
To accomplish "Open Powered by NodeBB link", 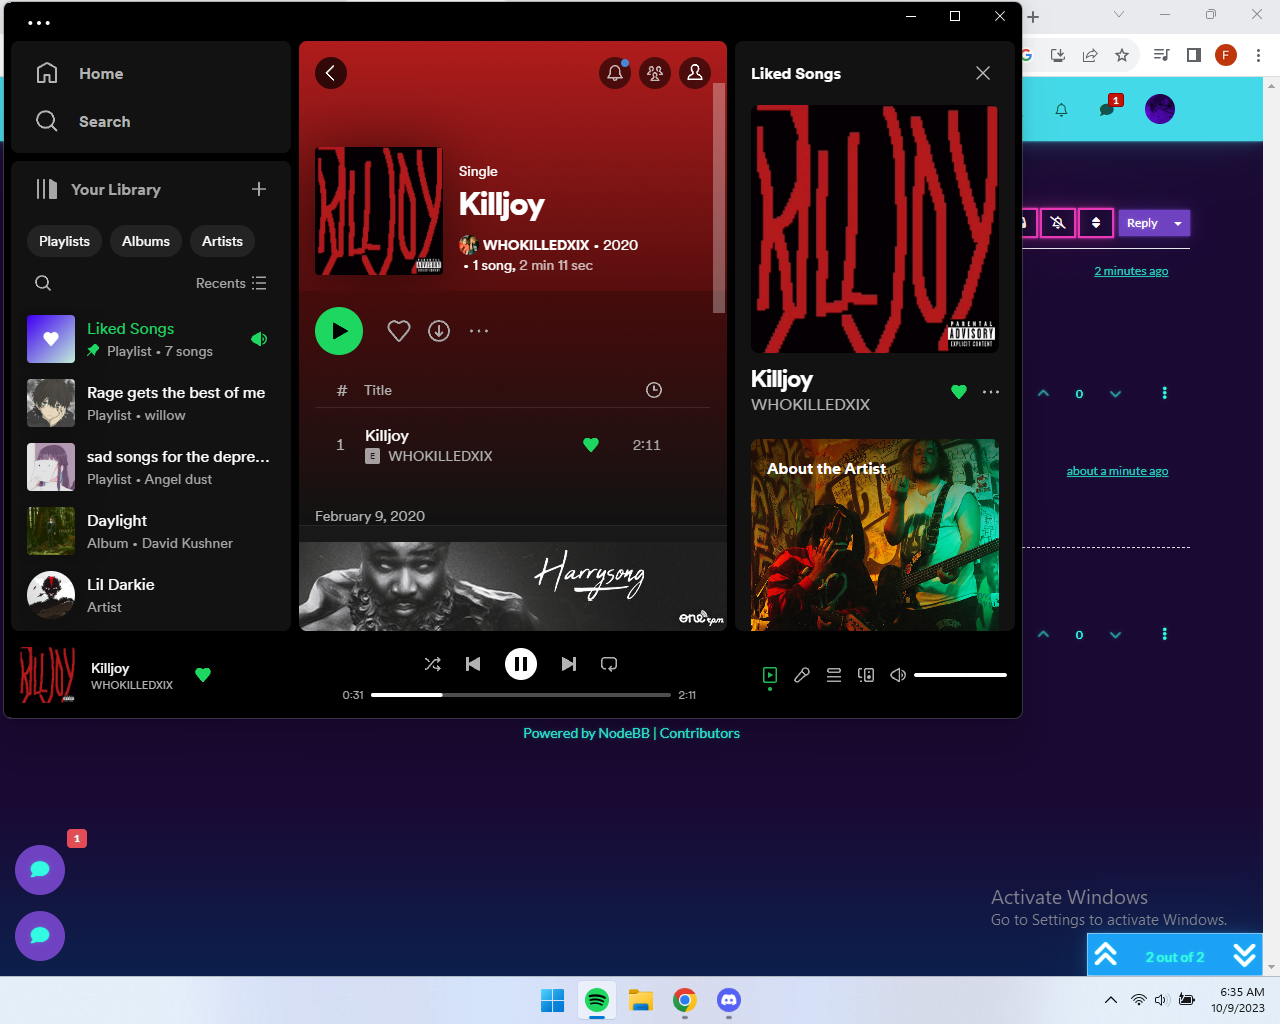I will coord(586,733).
